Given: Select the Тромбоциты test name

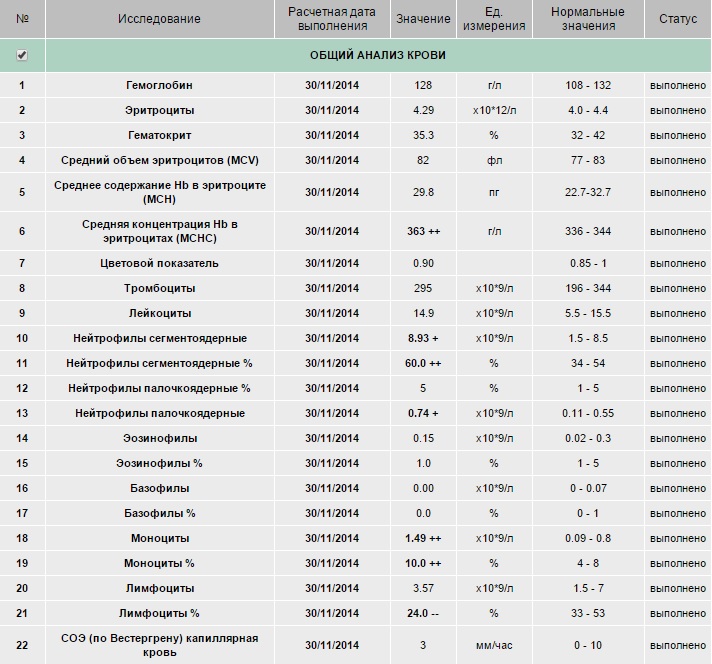Looking at the screenshot, I should (x=159, y=288).
